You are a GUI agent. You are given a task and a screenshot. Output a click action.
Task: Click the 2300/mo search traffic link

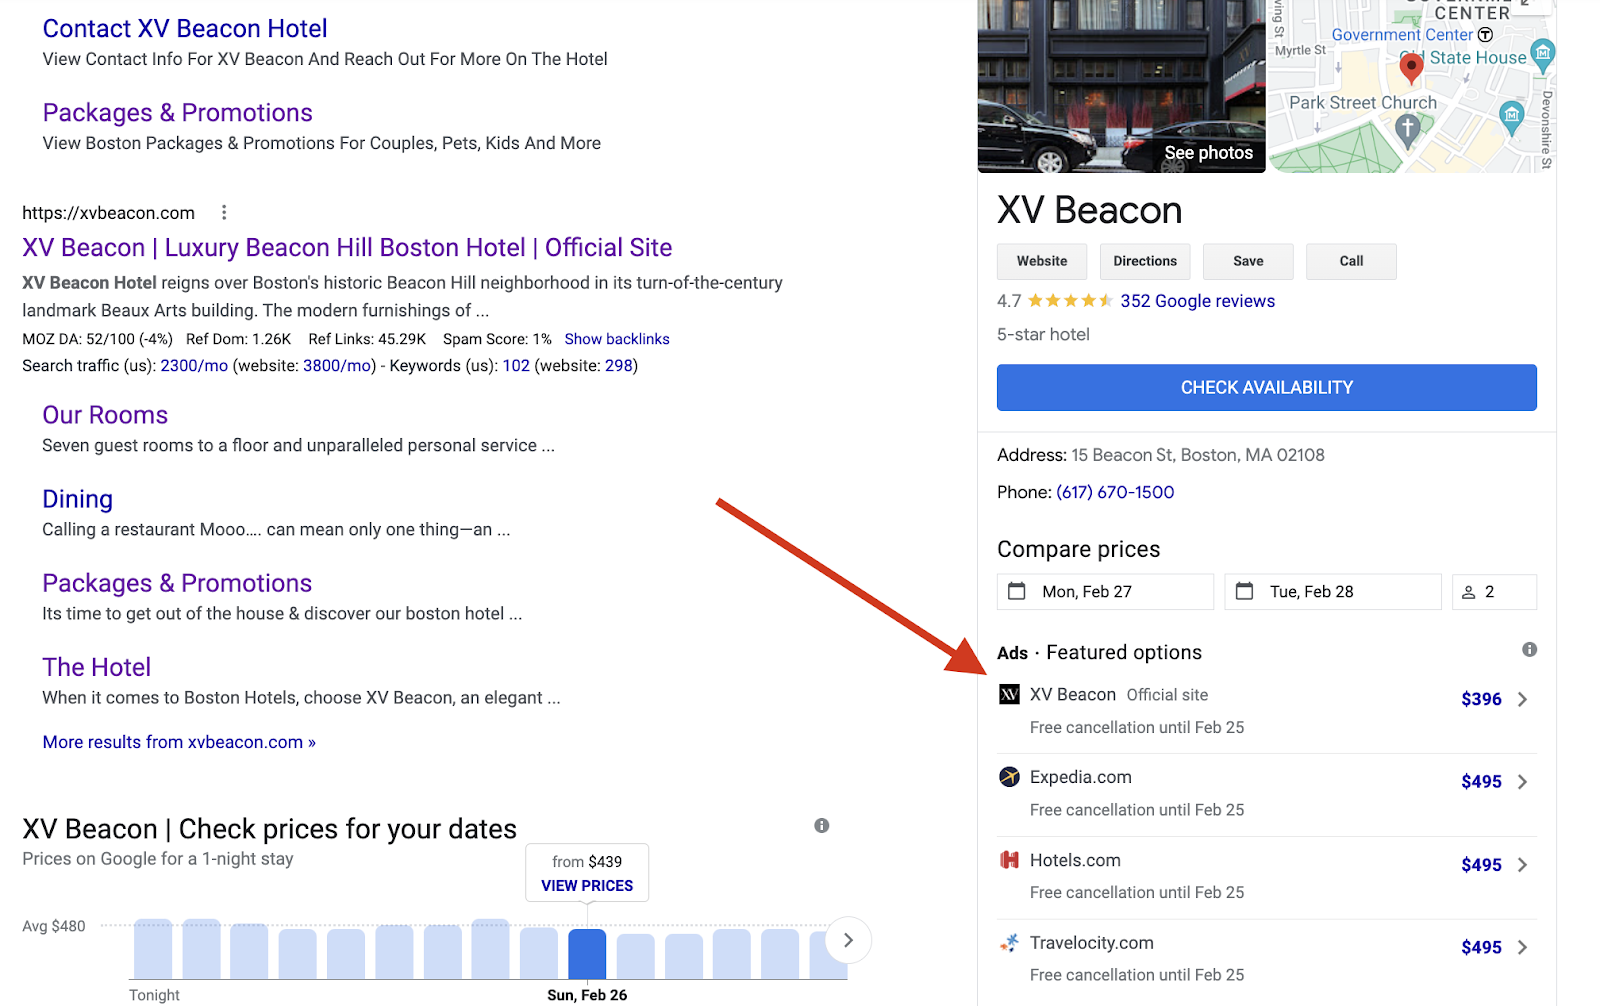pos(194,366)
